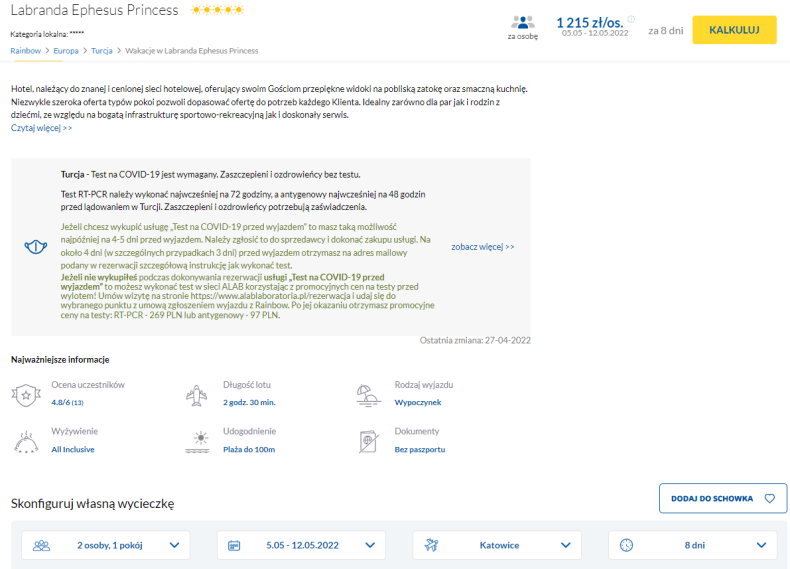Click 'Najważniejsze informacje' heading
The width and height of the screenshot is (790, 569).
60,359
